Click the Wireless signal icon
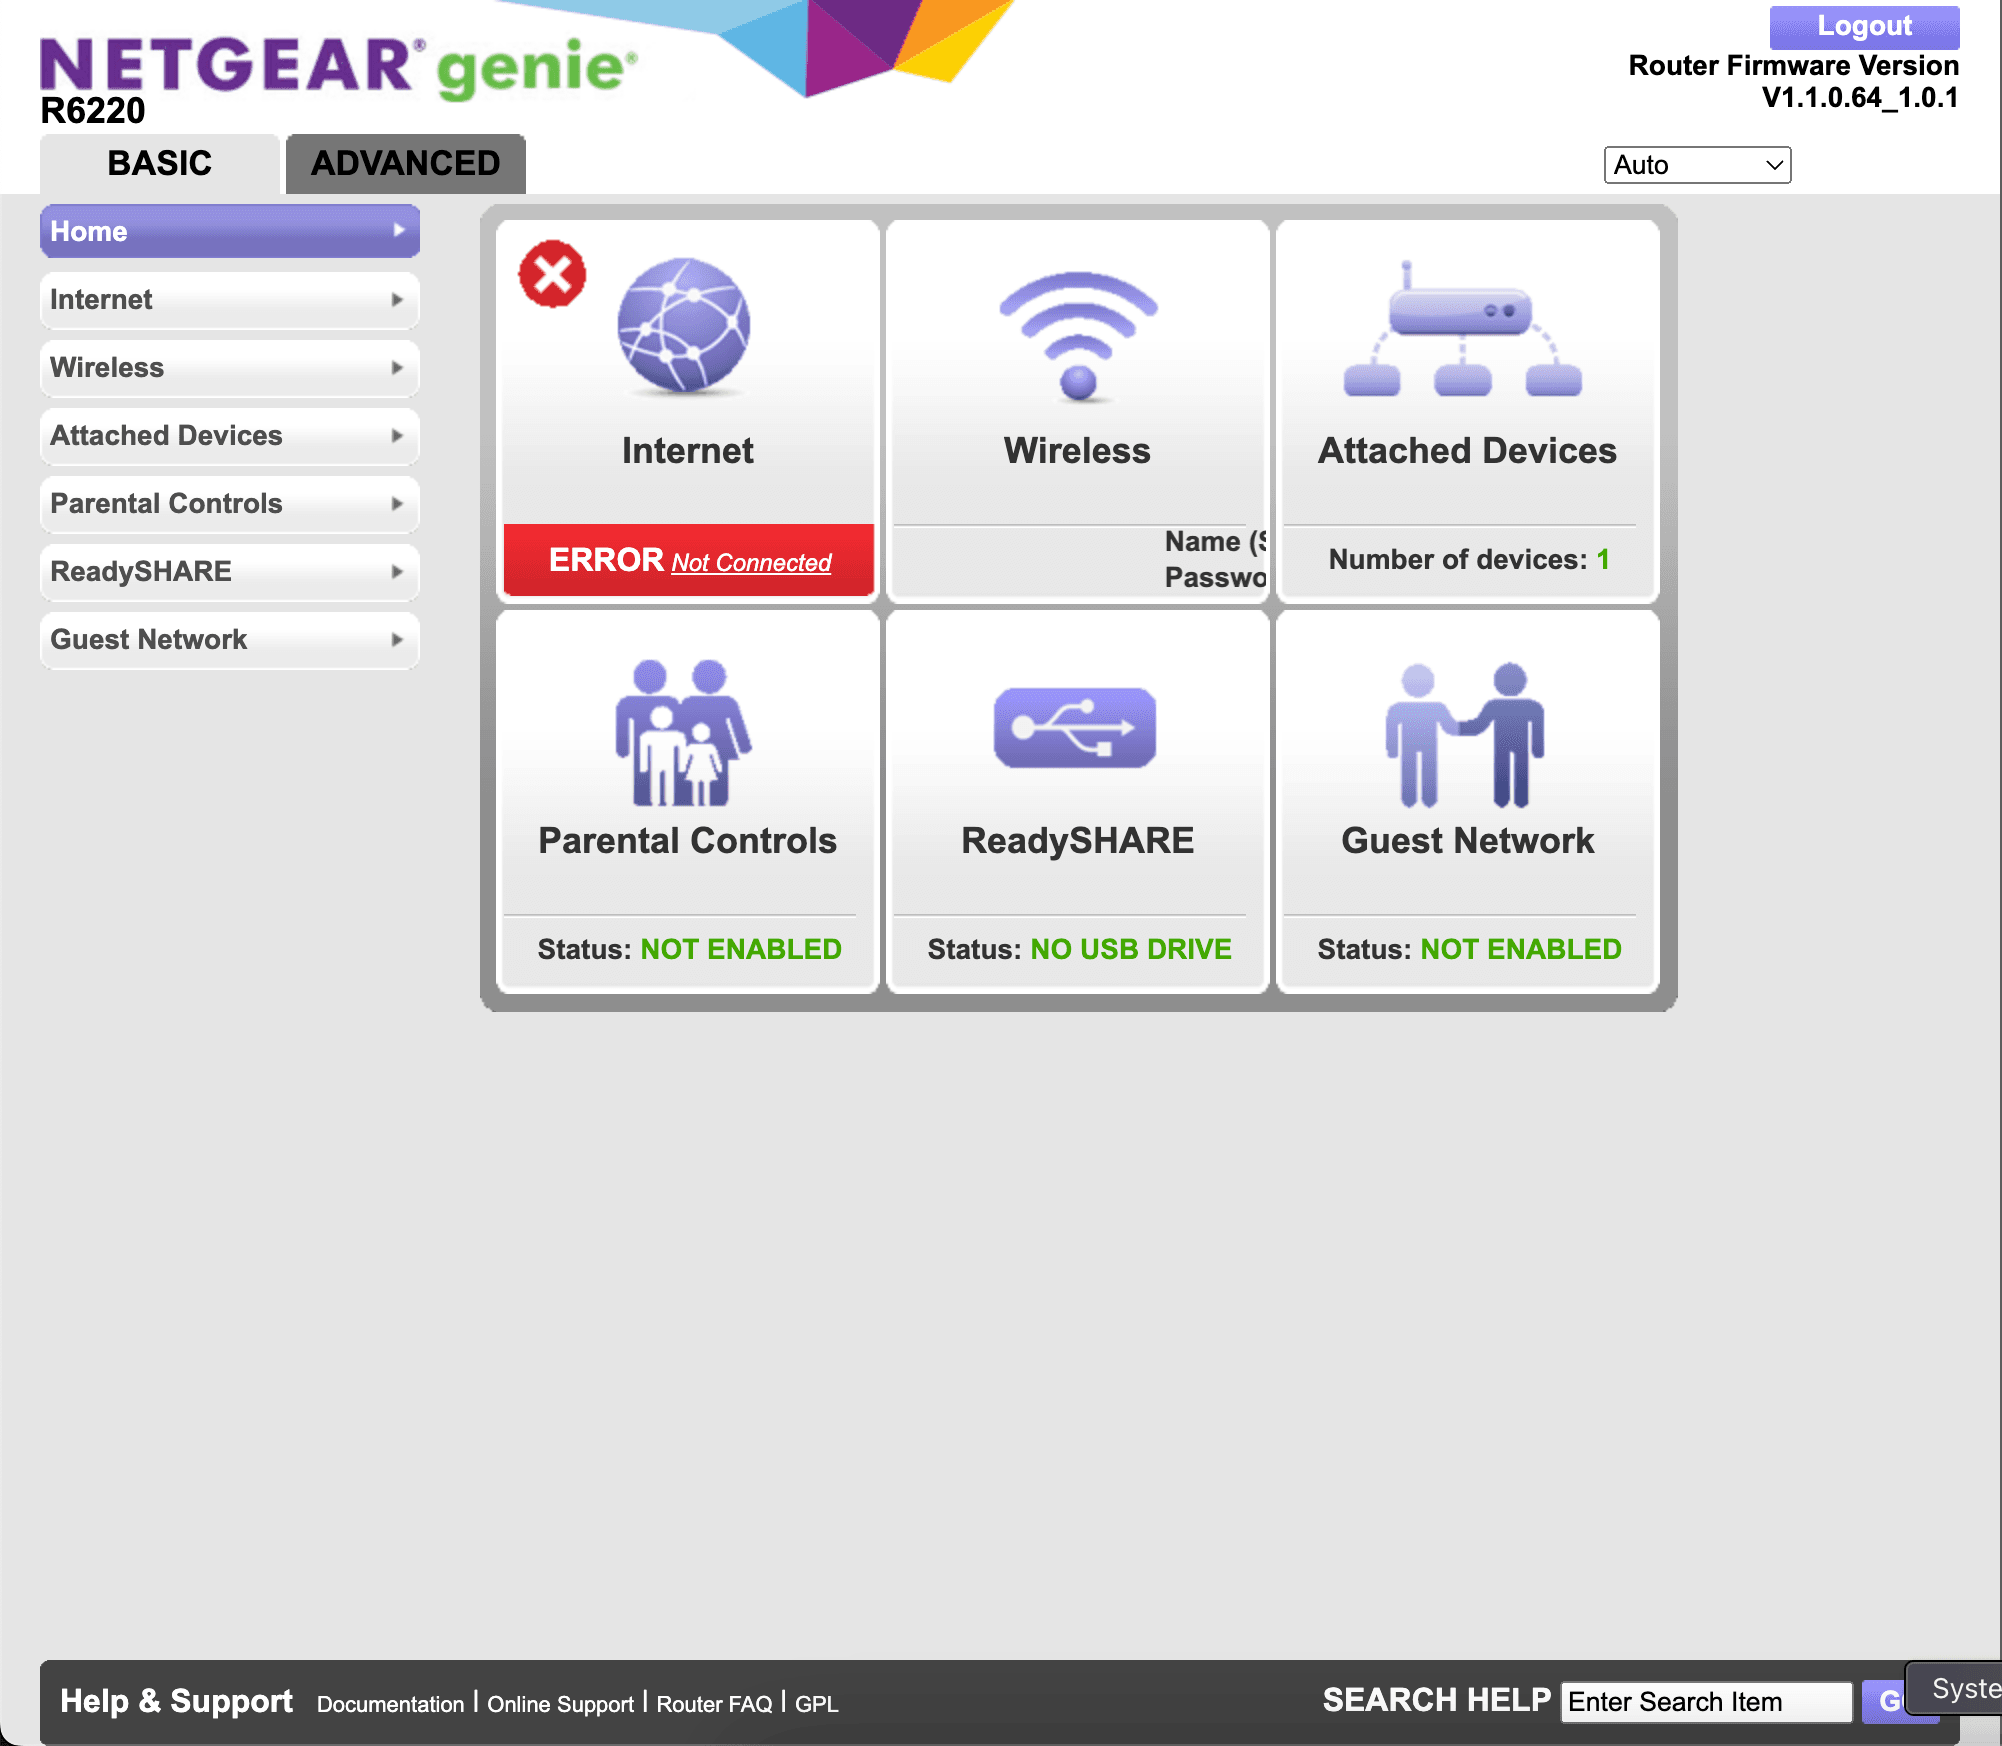 [x=1078, y=336]
